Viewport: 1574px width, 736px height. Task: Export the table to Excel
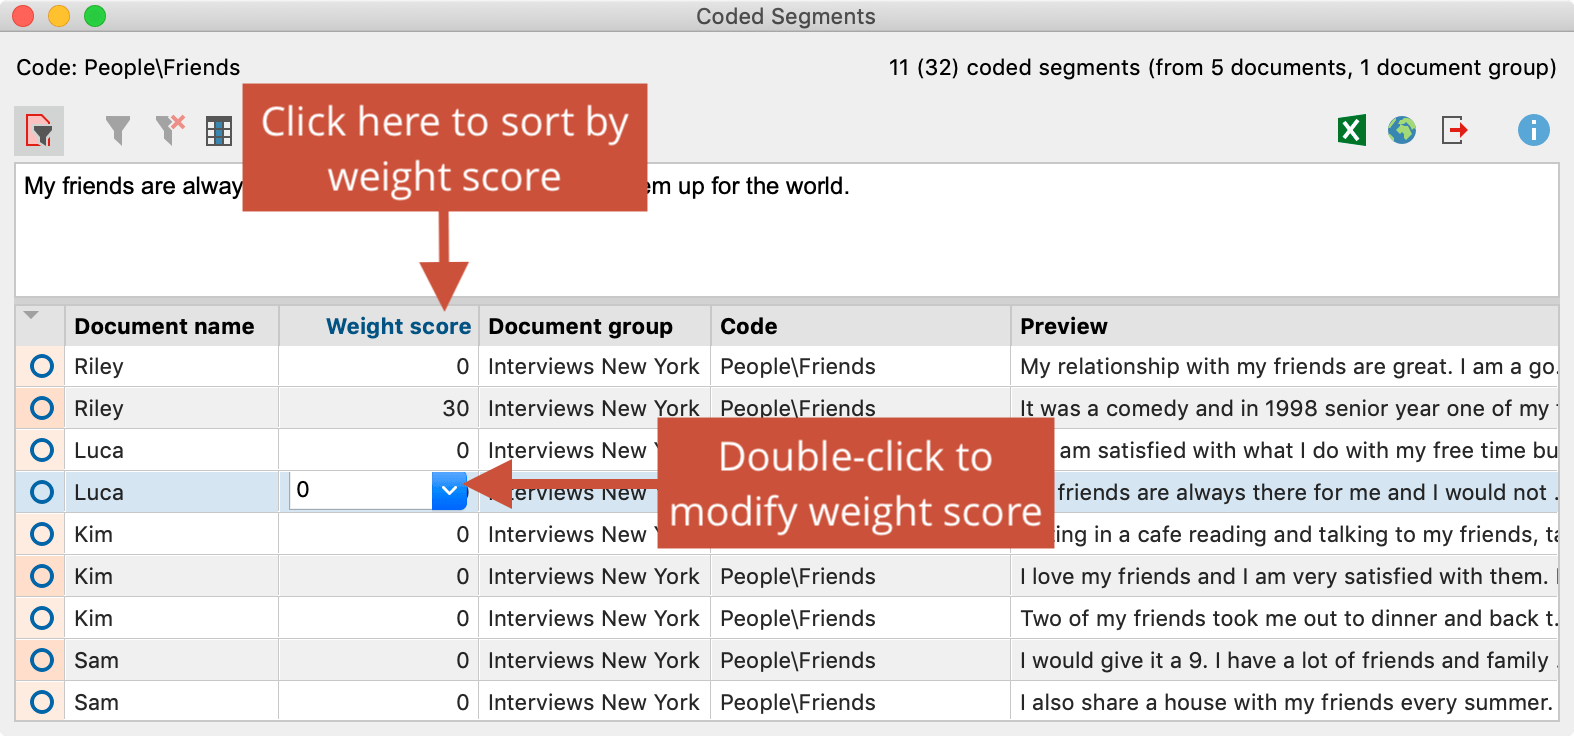tap(1351, 130)
